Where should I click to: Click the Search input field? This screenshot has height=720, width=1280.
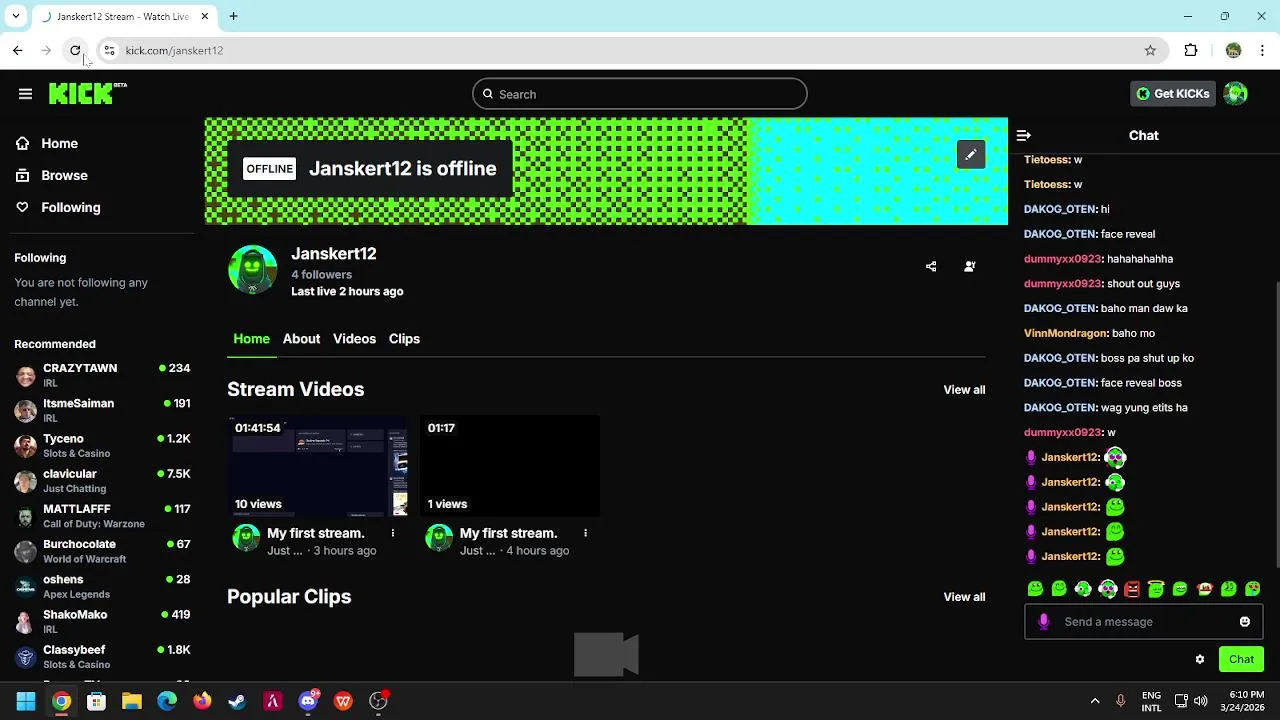pos(640,94)
